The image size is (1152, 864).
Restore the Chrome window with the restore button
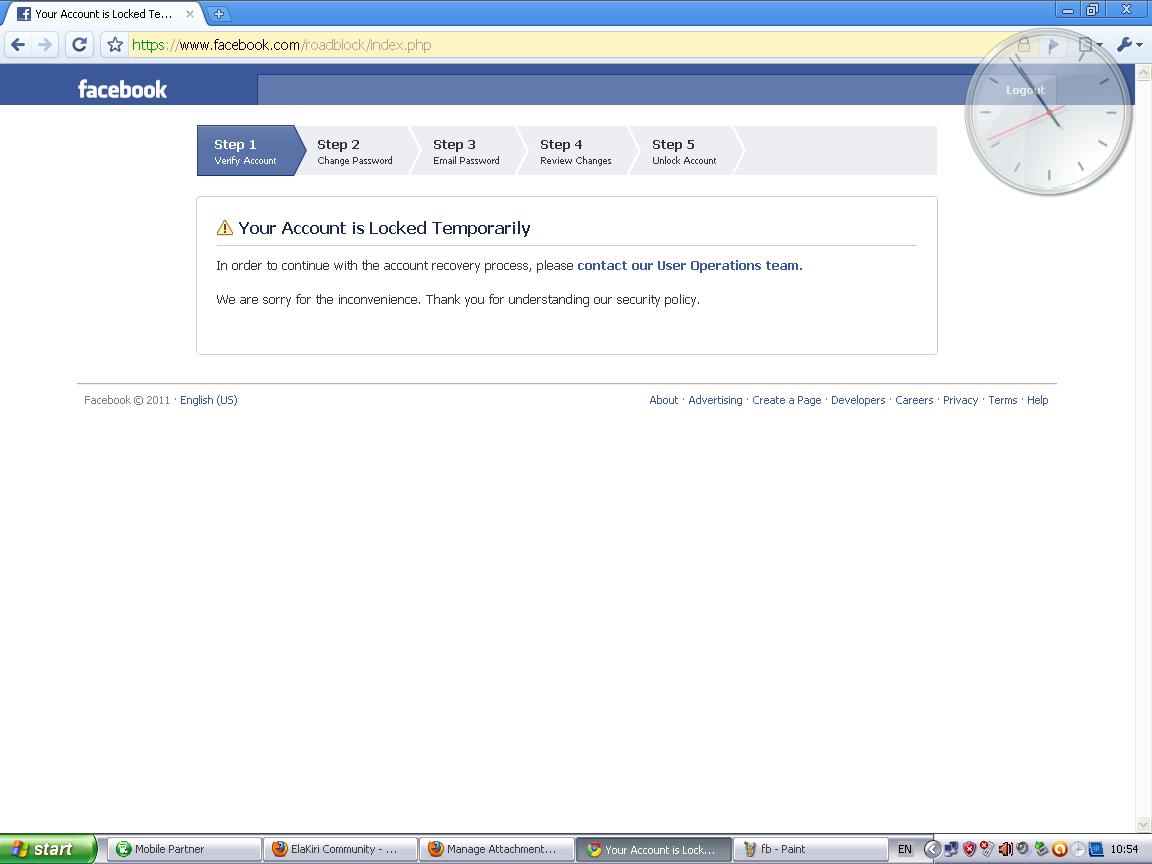1092,9
